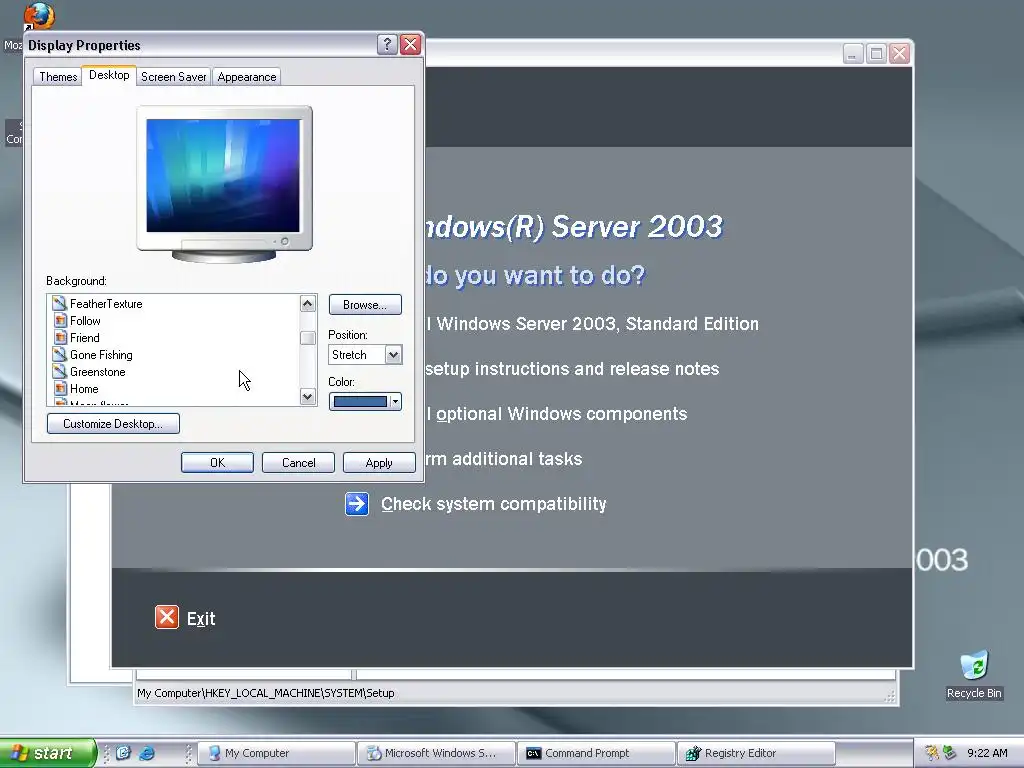The image size is (1024, 768).
Task: Click Windows Server 2003, Standard Edition install link
Action: click(592, 324)
